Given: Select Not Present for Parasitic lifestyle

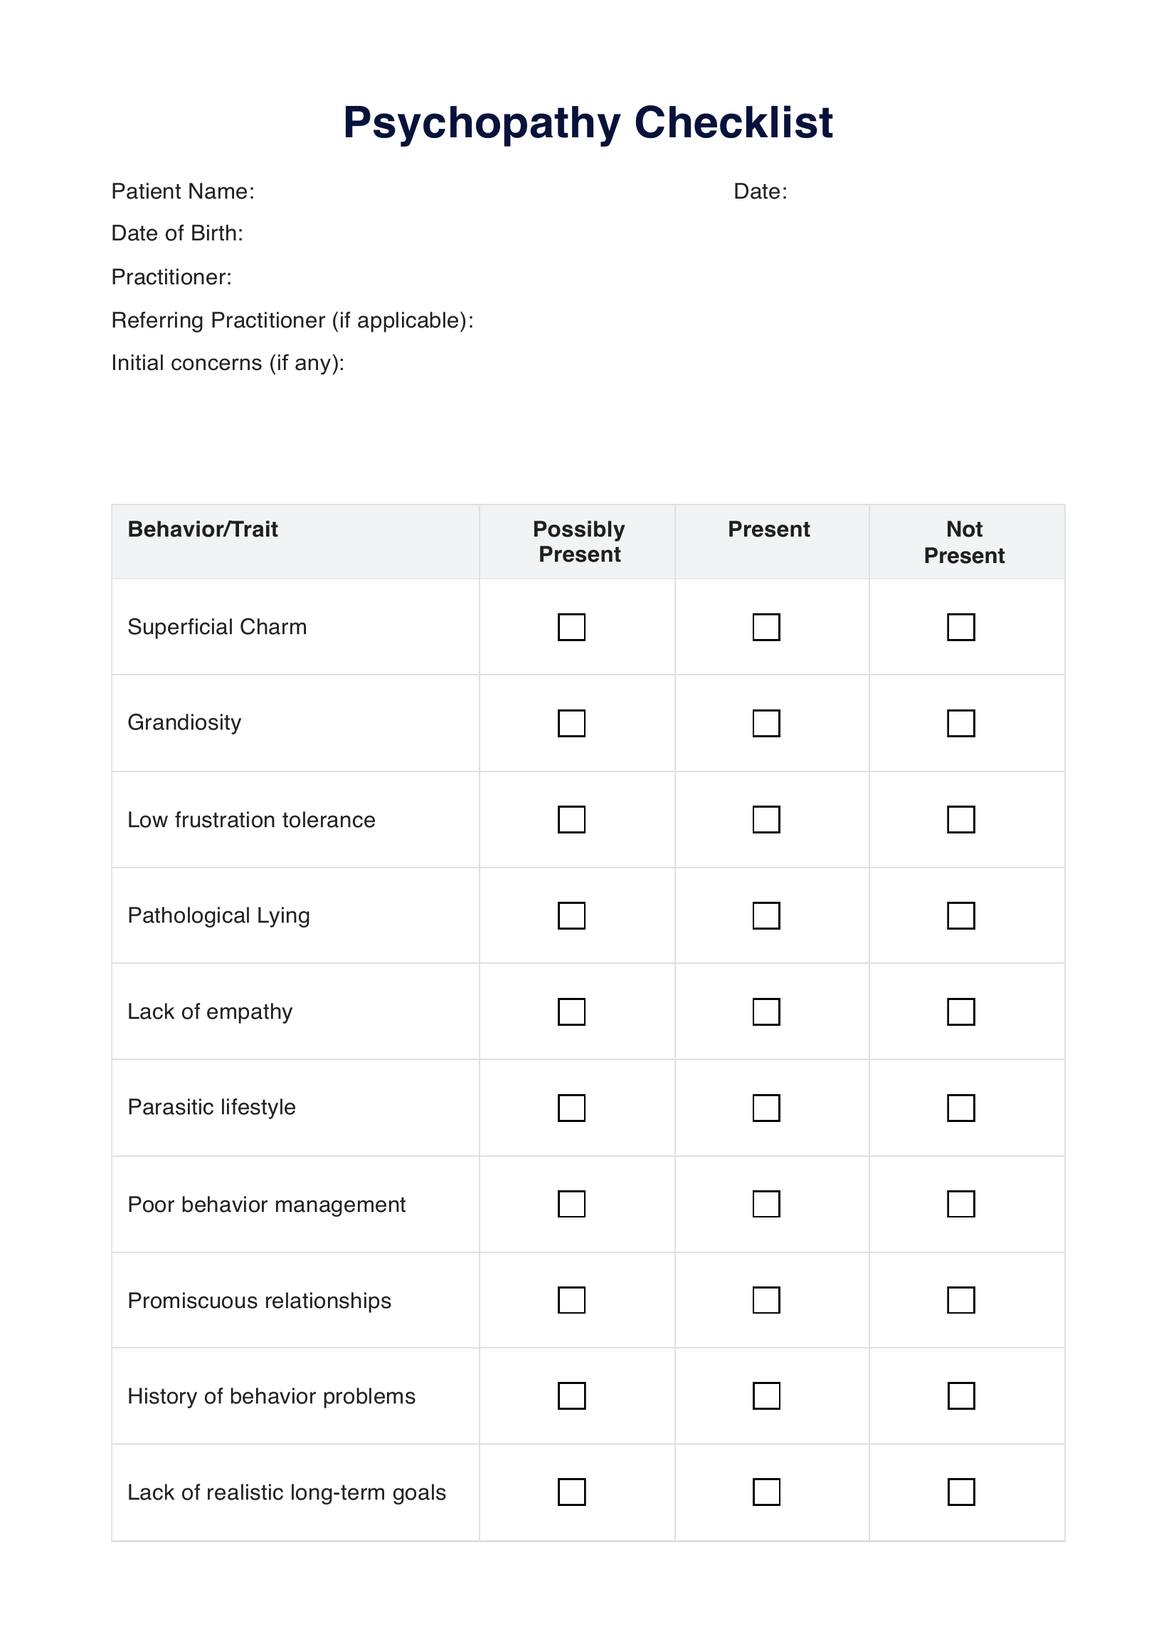Looking at the screenshot, I should 961,1108.
